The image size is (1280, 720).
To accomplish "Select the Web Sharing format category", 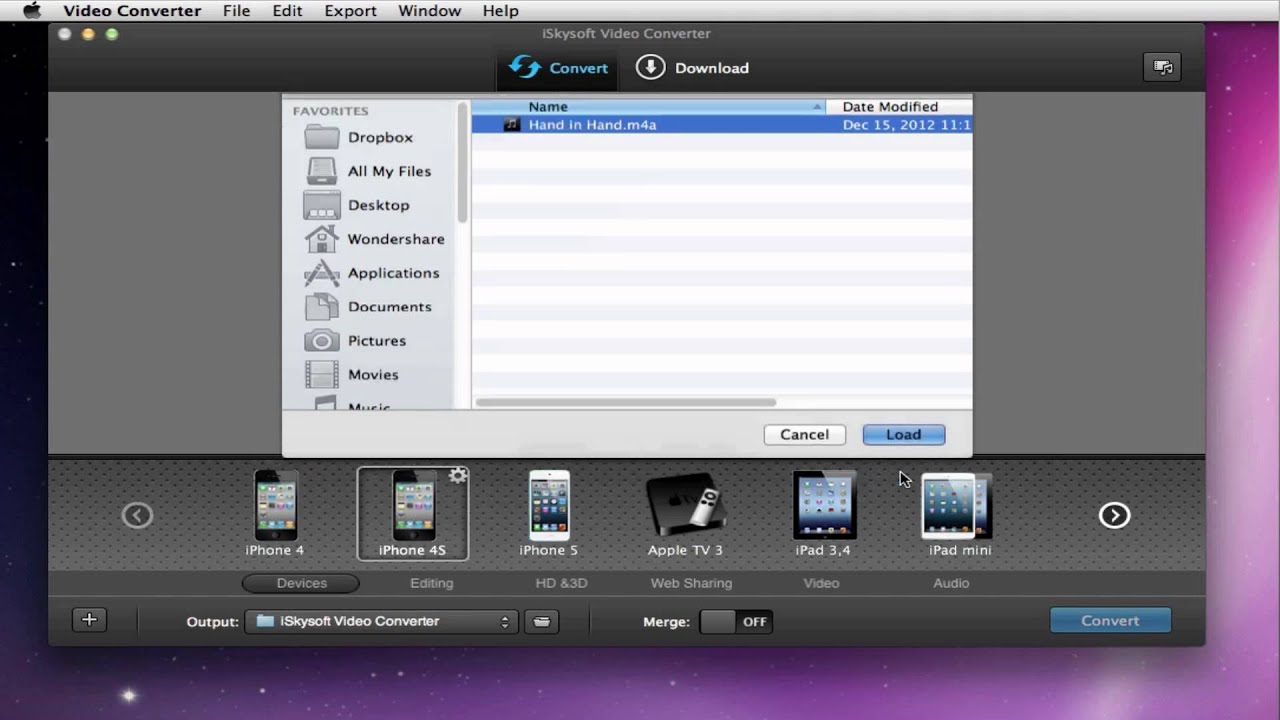I will pos(691,583).
